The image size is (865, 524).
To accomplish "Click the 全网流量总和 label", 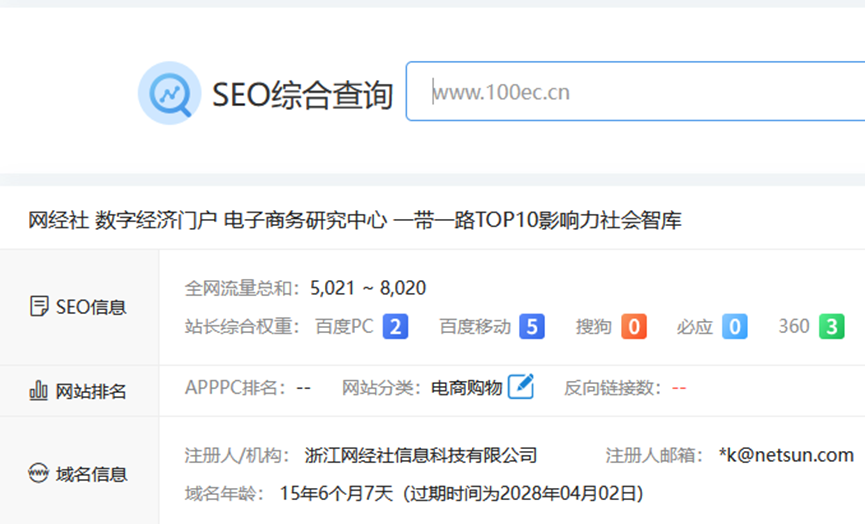I will [242, 288].
